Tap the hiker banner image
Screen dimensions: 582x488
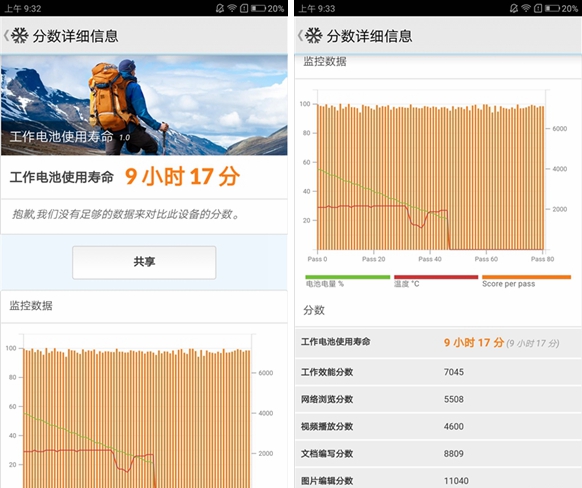point(144,105)
